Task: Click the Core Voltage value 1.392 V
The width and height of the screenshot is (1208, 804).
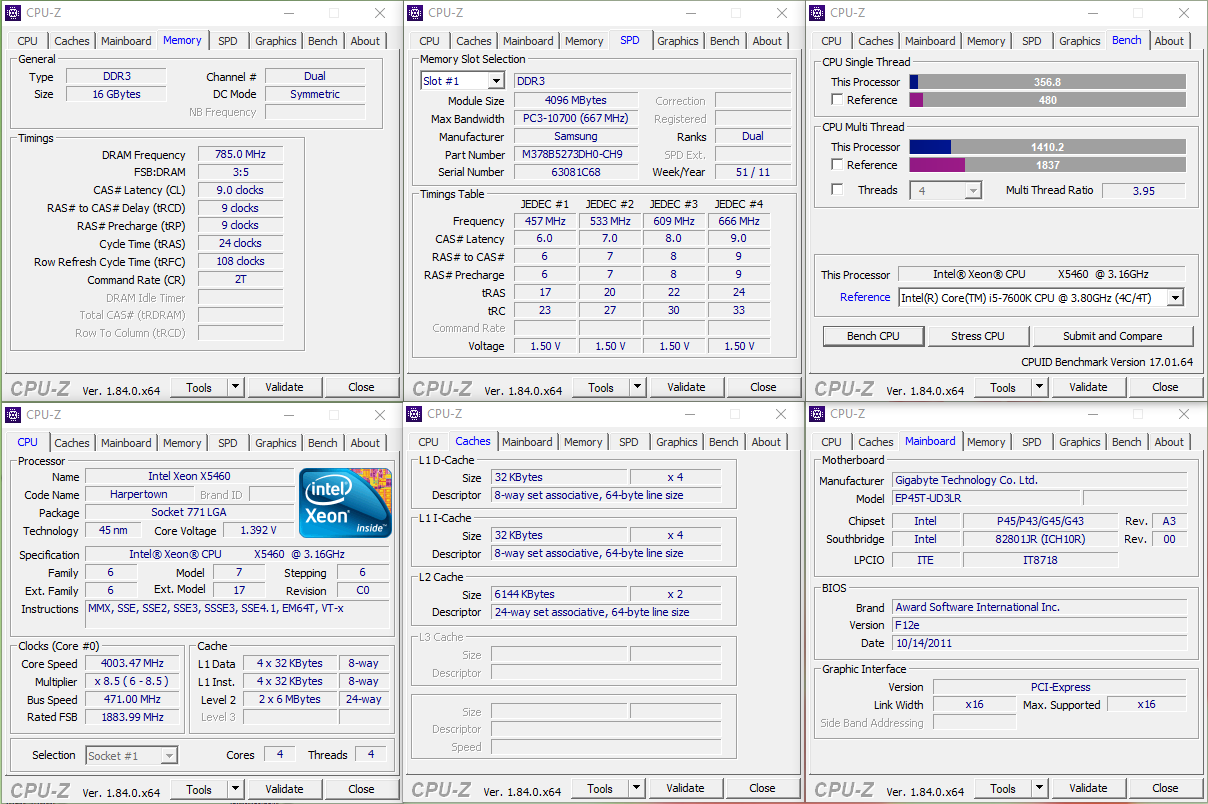Action: tap(258, 531)
